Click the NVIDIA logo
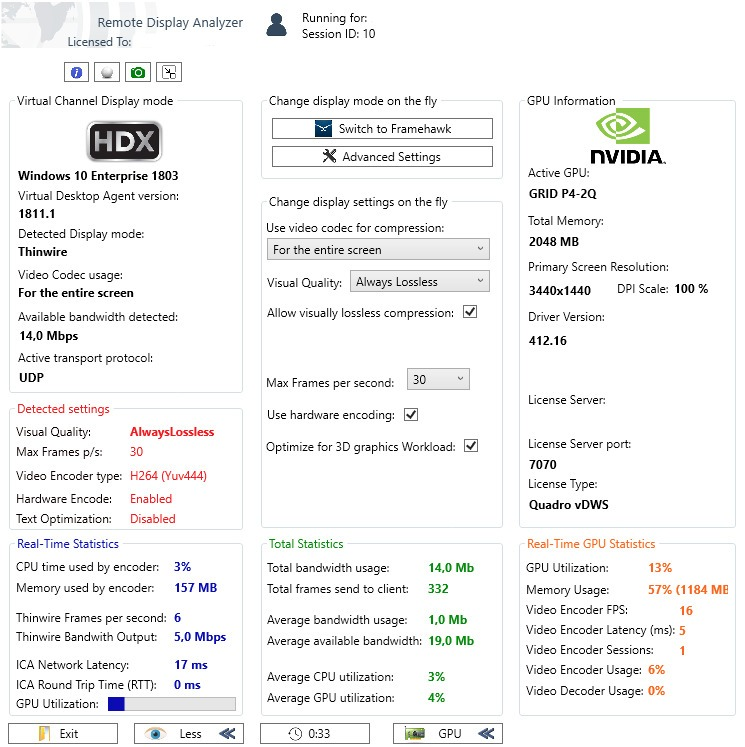This screenshot has width=745, height=747. click(x=627, y=136)
